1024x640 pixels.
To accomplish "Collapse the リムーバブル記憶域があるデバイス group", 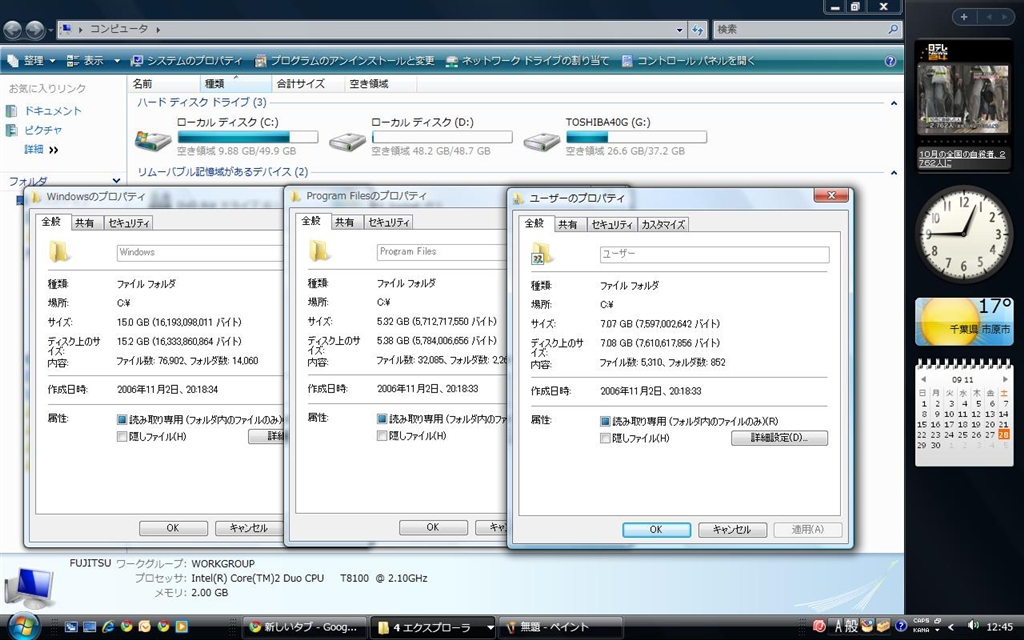I will point(893,173).
